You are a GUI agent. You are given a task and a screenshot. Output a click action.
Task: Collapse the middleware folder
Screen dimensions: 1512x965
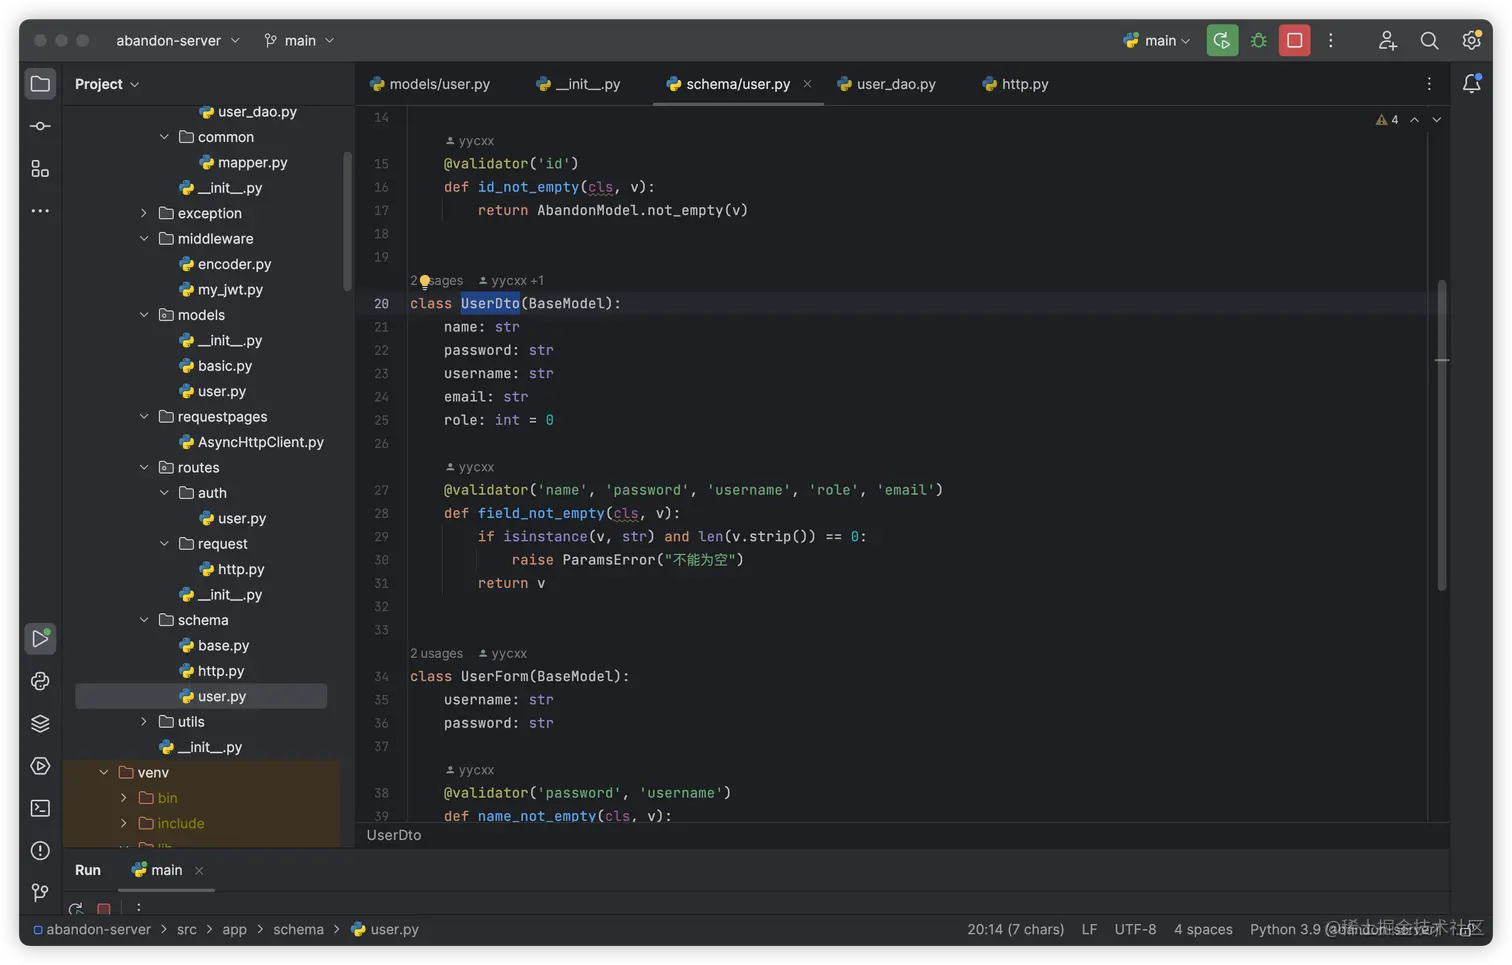point(144,239)
